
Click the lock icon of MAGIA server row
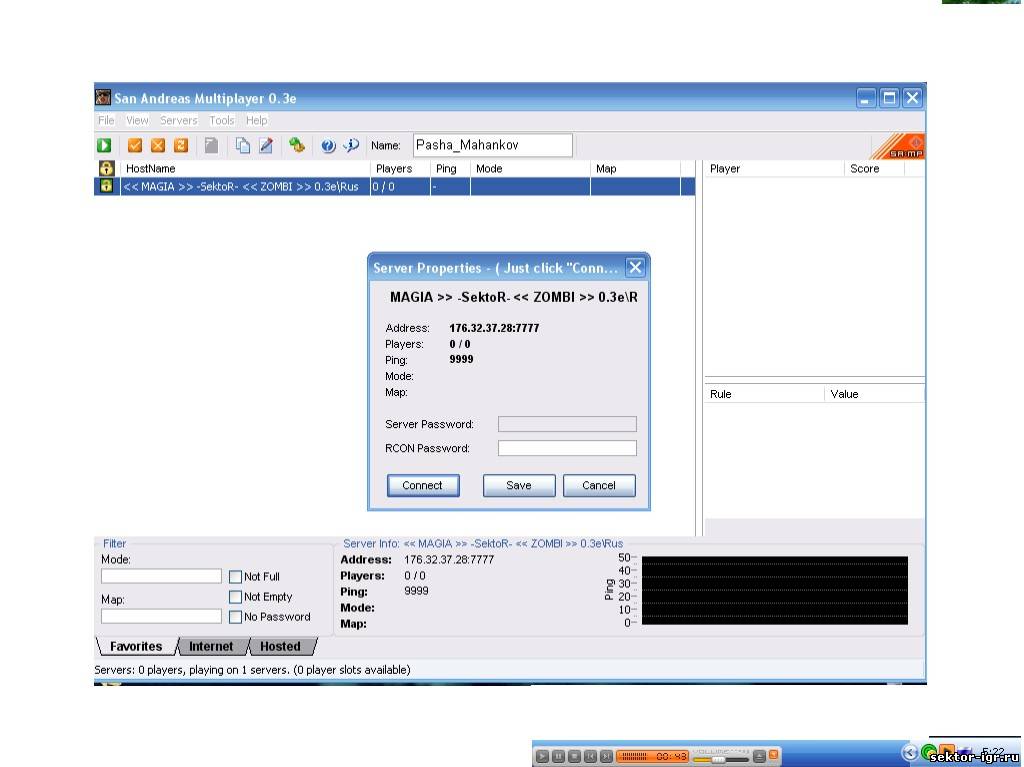pyautogui.click(x=106, y=186)
